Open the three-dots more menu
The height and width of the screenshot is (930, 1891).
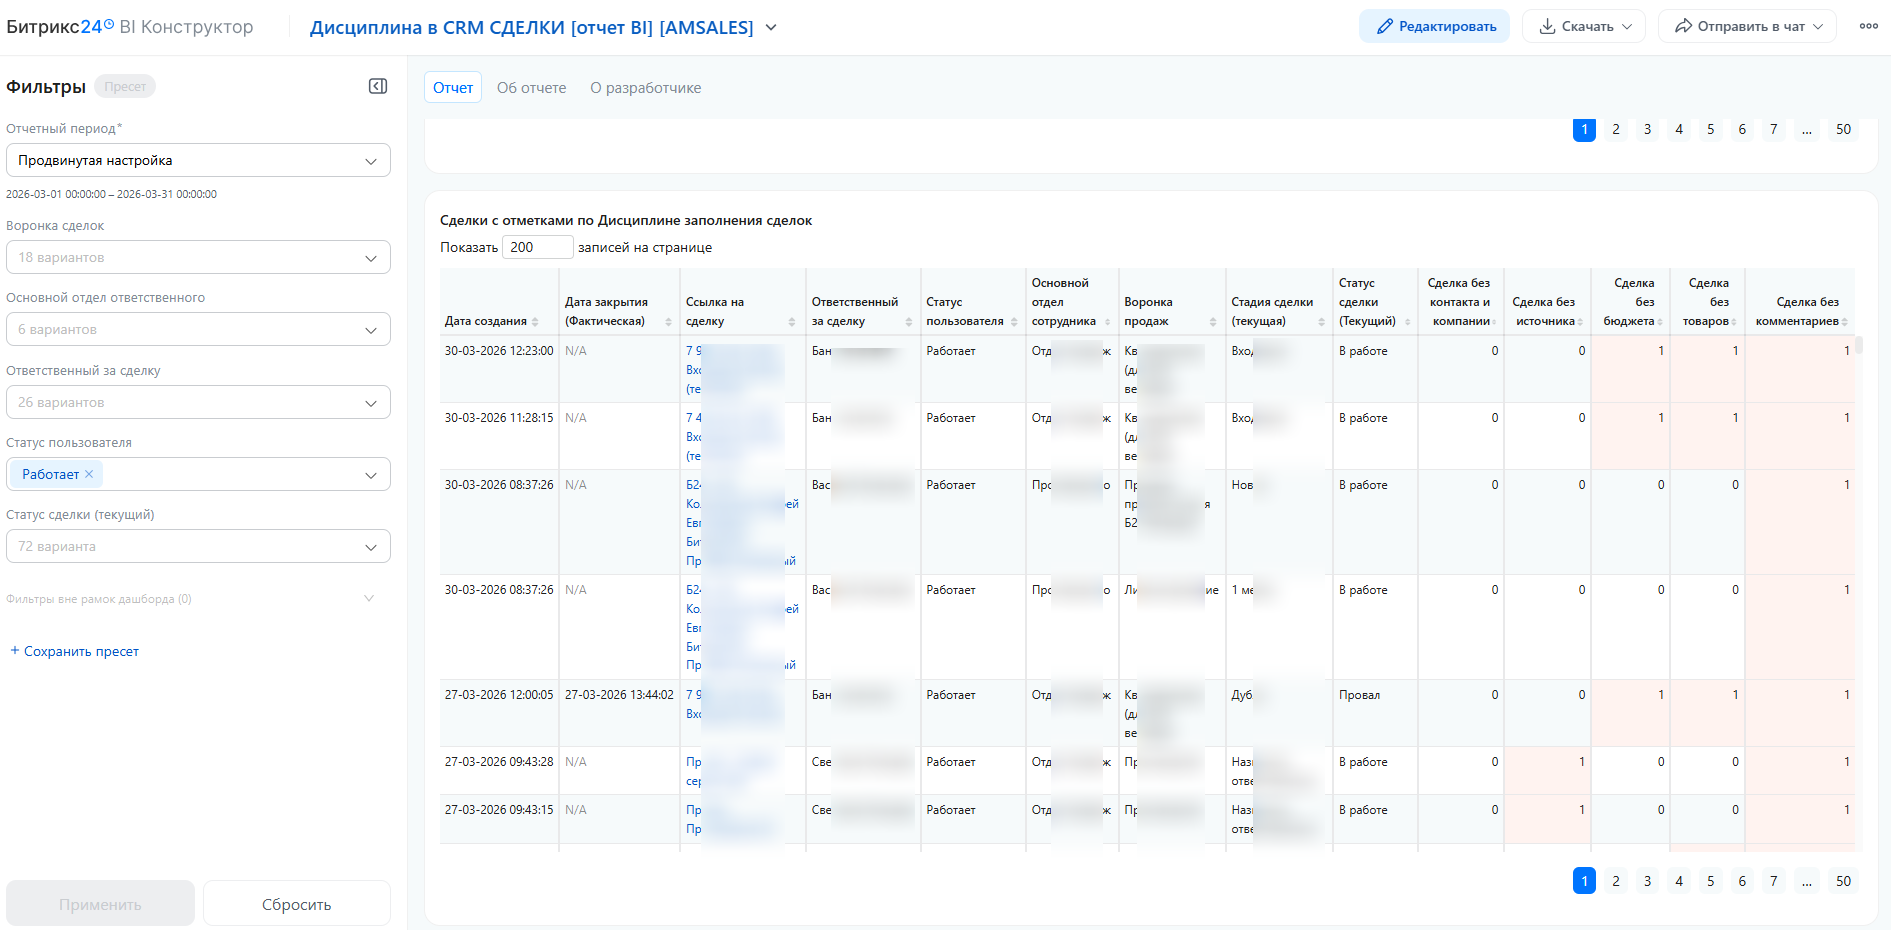click(1868, 27)
